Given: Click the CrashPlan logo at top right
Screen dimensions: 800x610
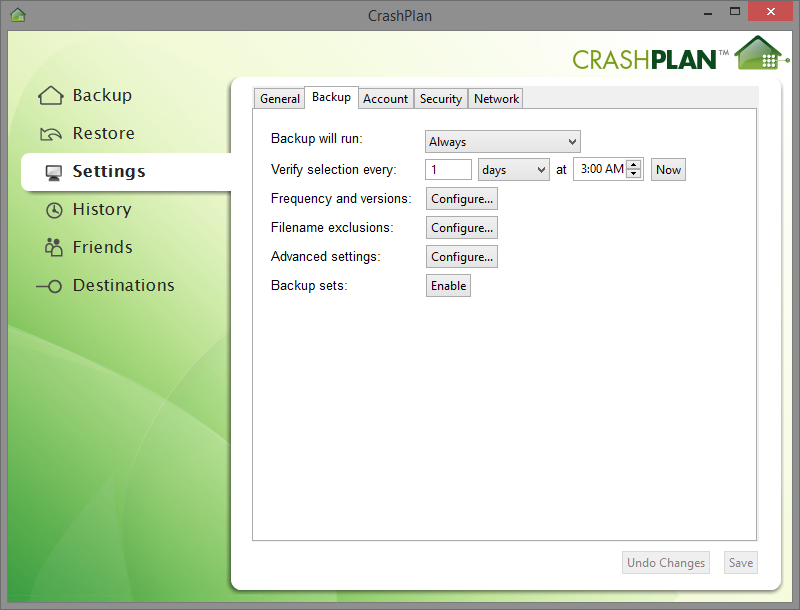Looking at the screenshot, I should tap(681, 55).
